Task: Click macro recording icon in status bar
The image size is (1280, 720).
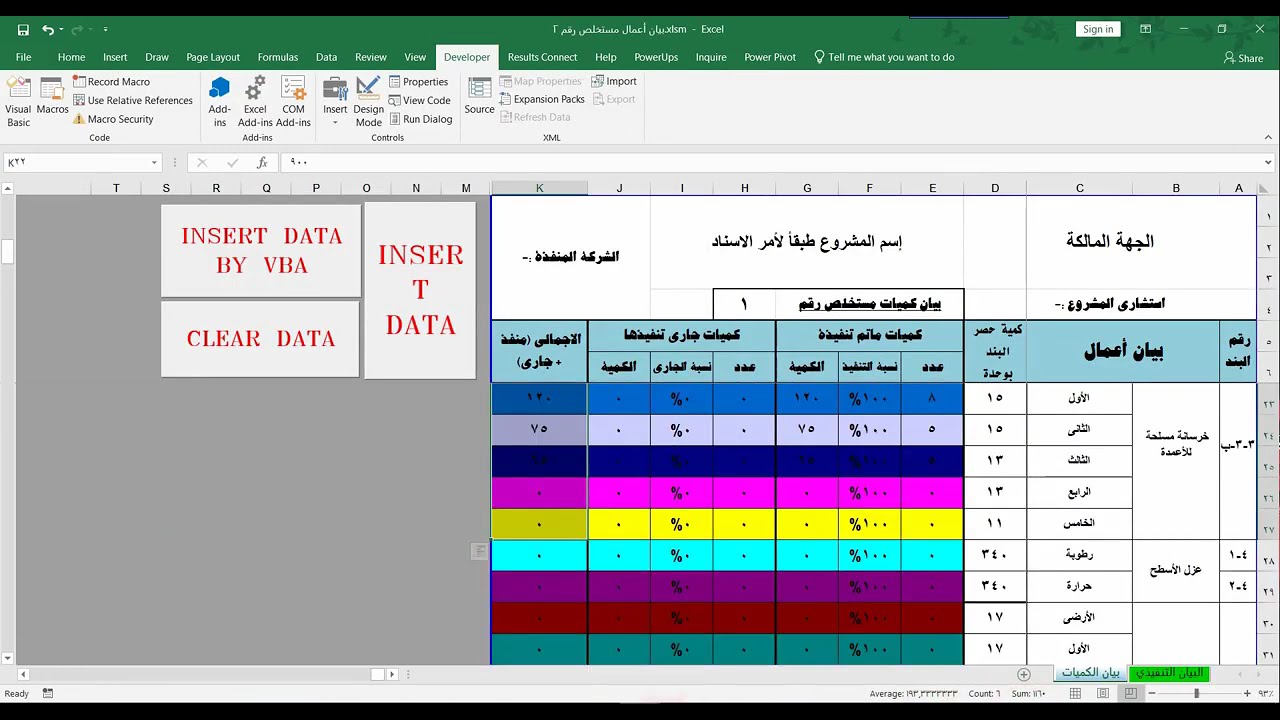Action: tap(47, 693)
